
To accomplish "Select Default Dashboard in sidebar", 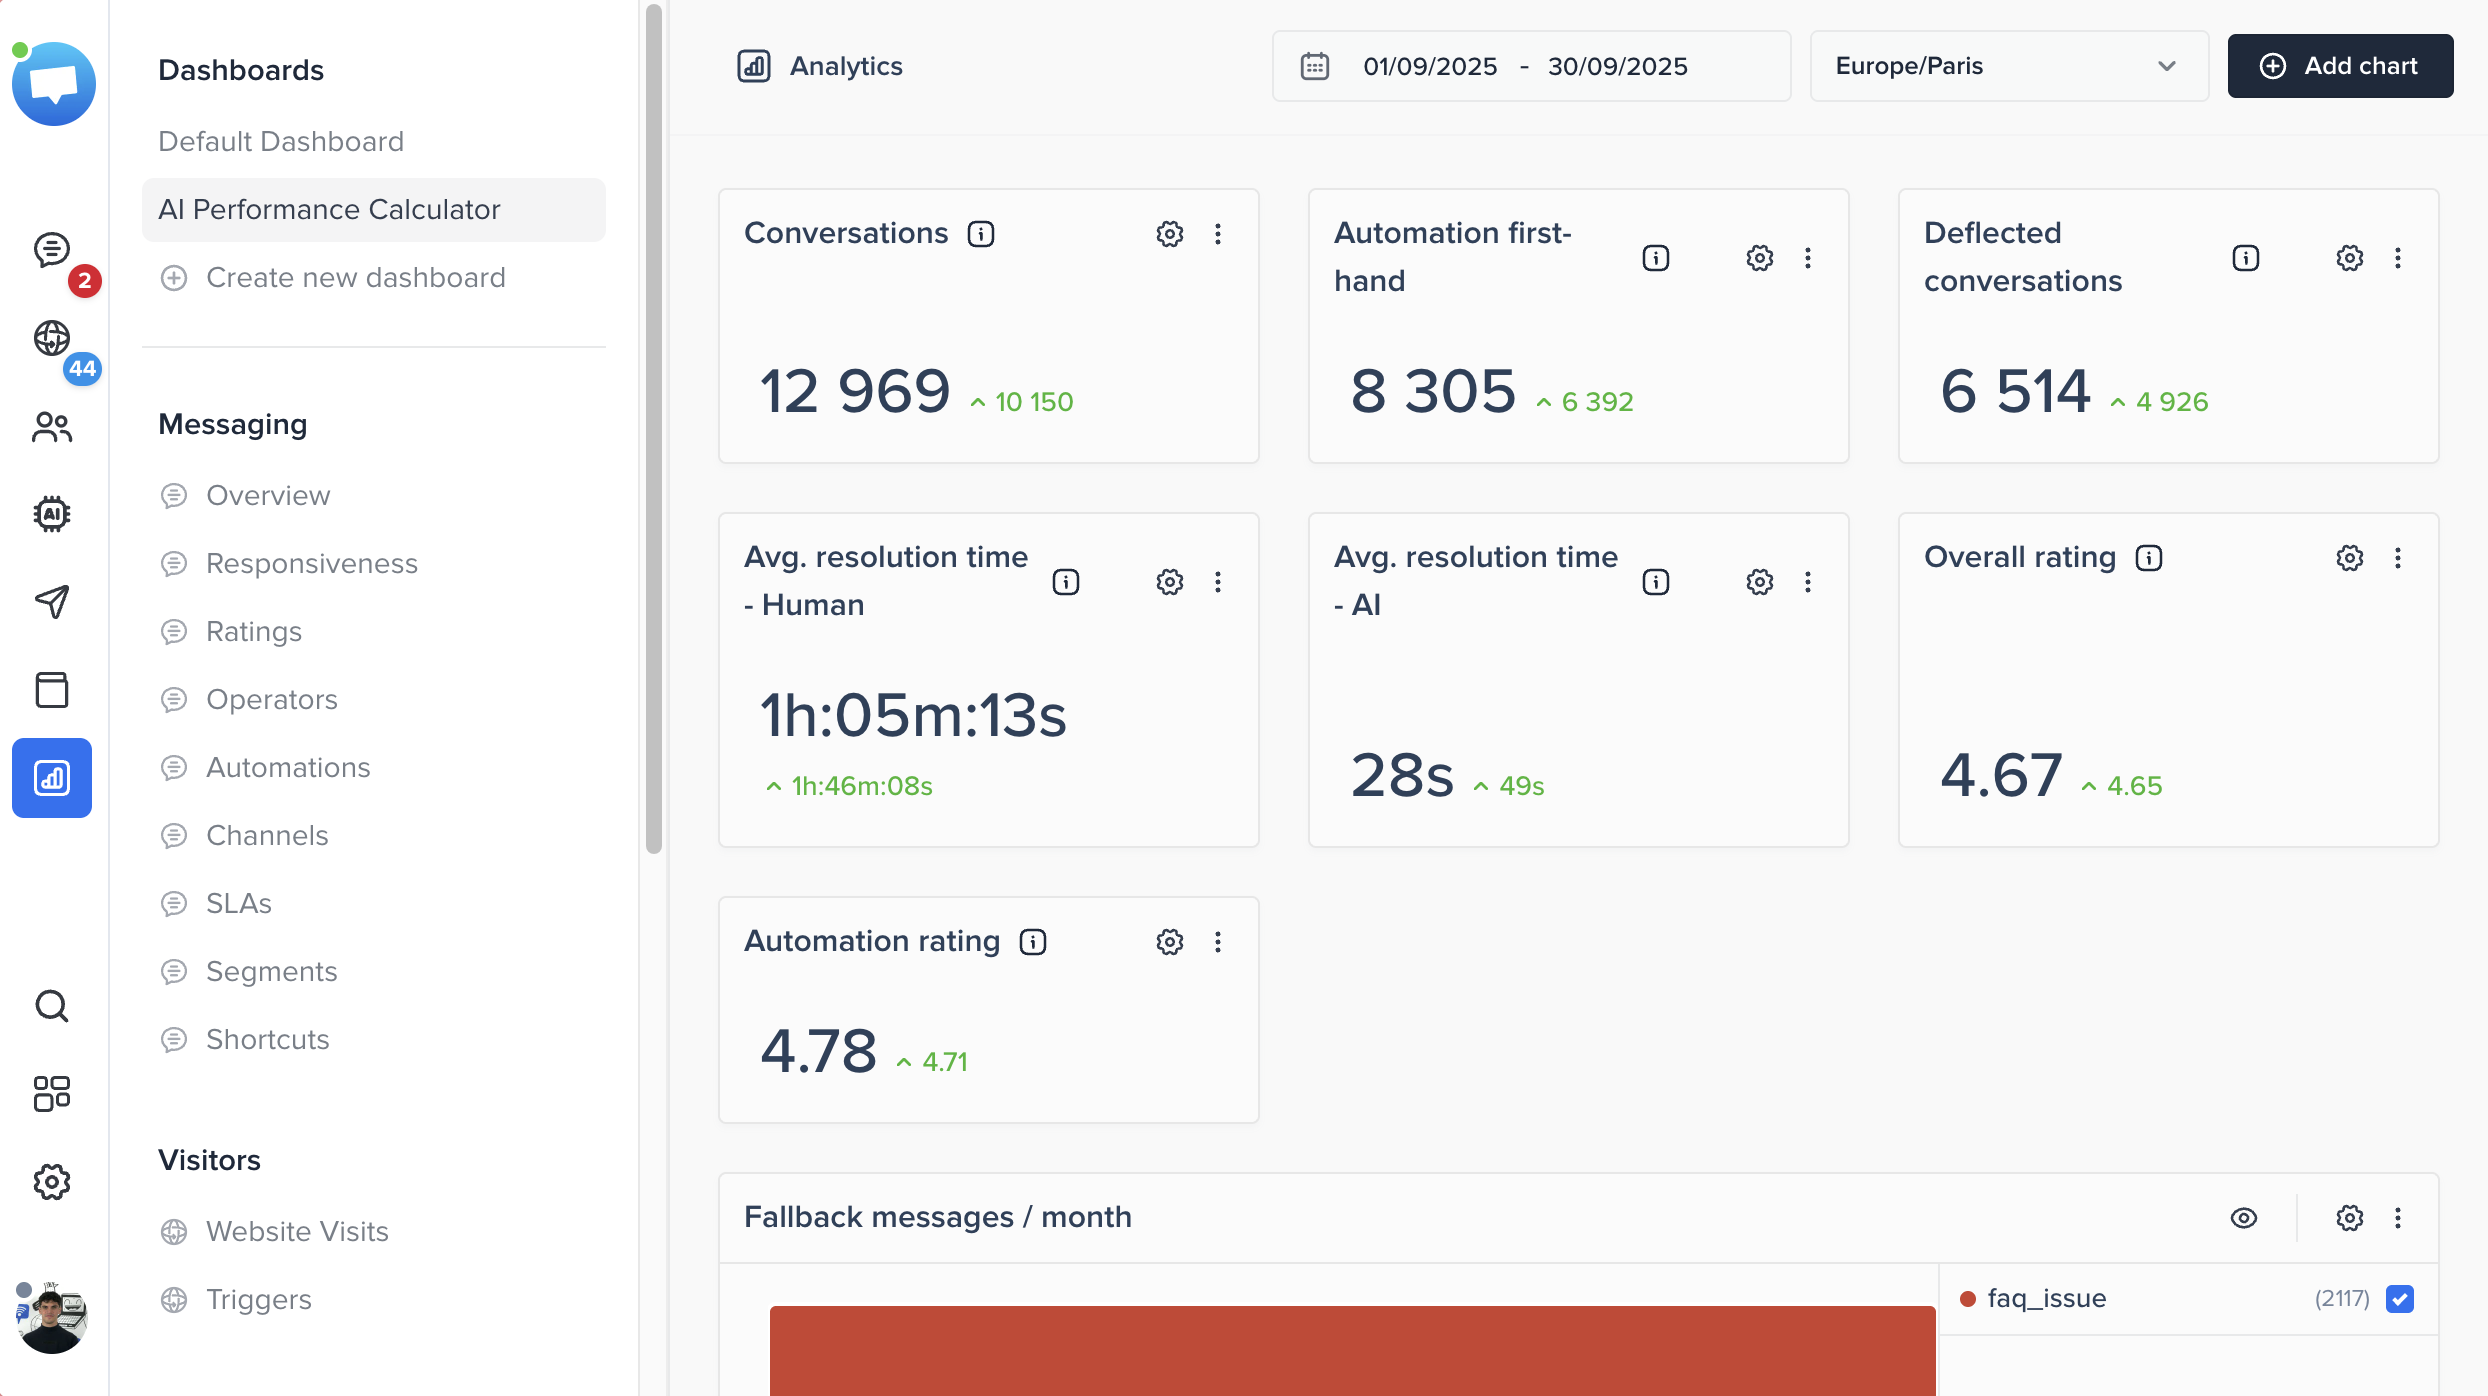I will 281,141.
